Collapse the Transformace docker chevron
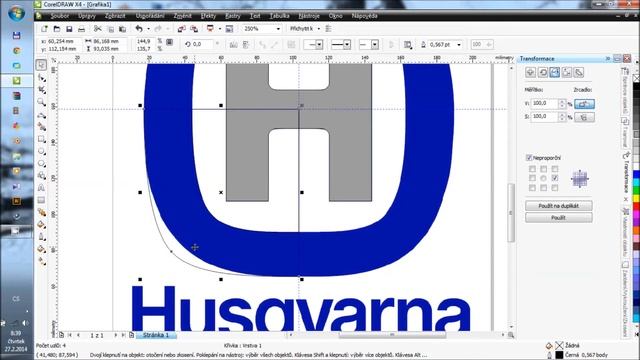 (608, 59)
